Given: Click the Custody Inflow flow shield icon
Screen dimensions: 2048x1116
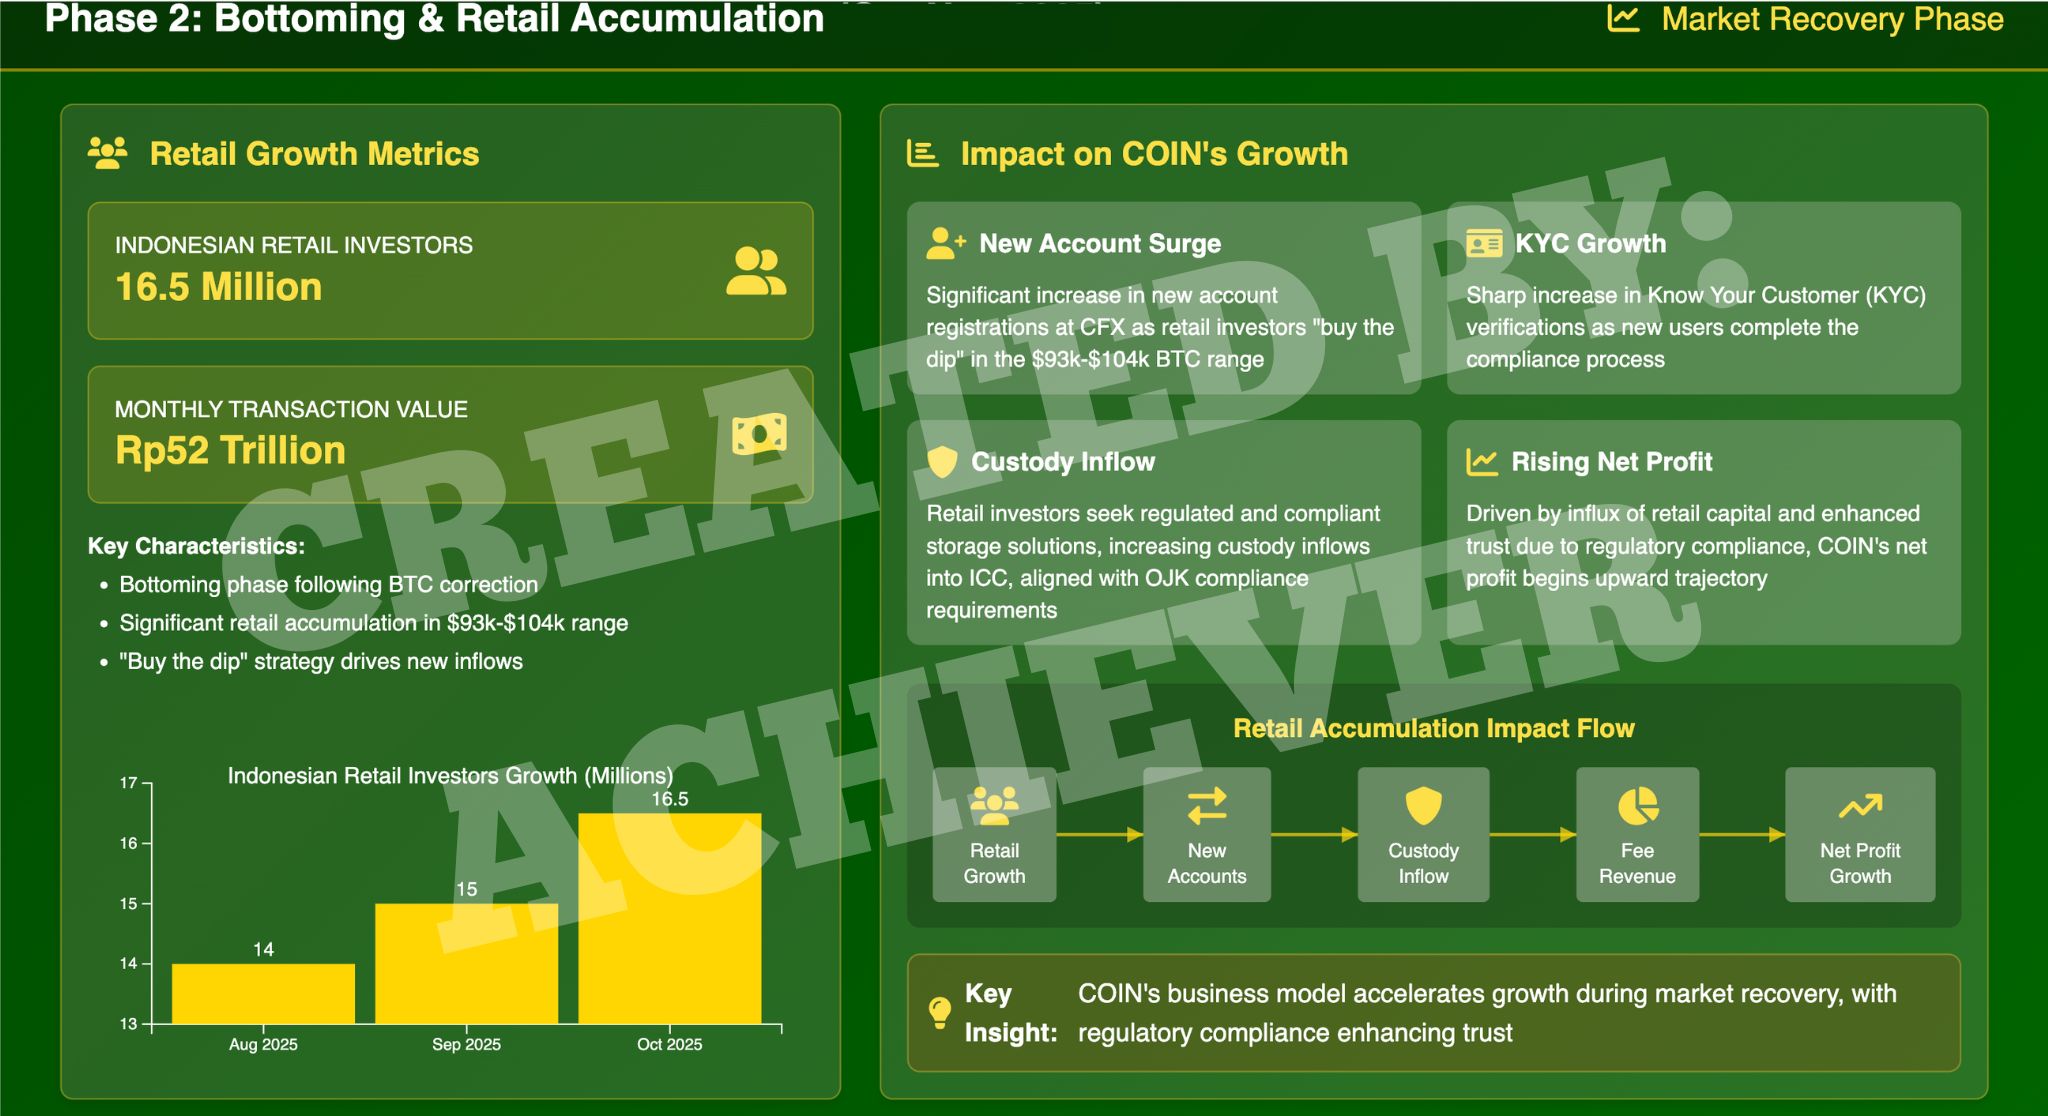Looking at the screenshot, I should pyautogui.click(x=1423, y=805).
